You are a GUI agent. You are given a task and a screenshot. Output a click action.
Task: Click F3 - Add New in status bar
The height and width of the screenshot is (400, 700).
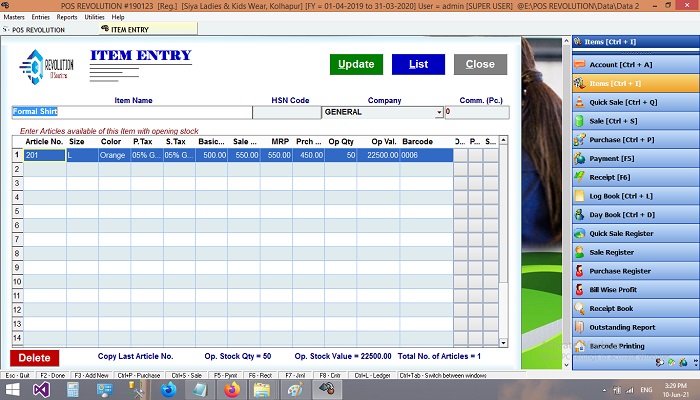point(91,376)
